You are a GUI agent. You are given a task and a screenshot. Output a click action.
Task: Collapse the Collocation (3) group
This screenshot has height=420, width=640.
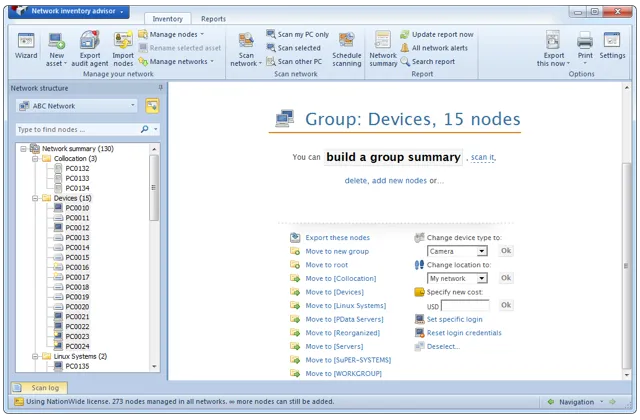(35, 158)
